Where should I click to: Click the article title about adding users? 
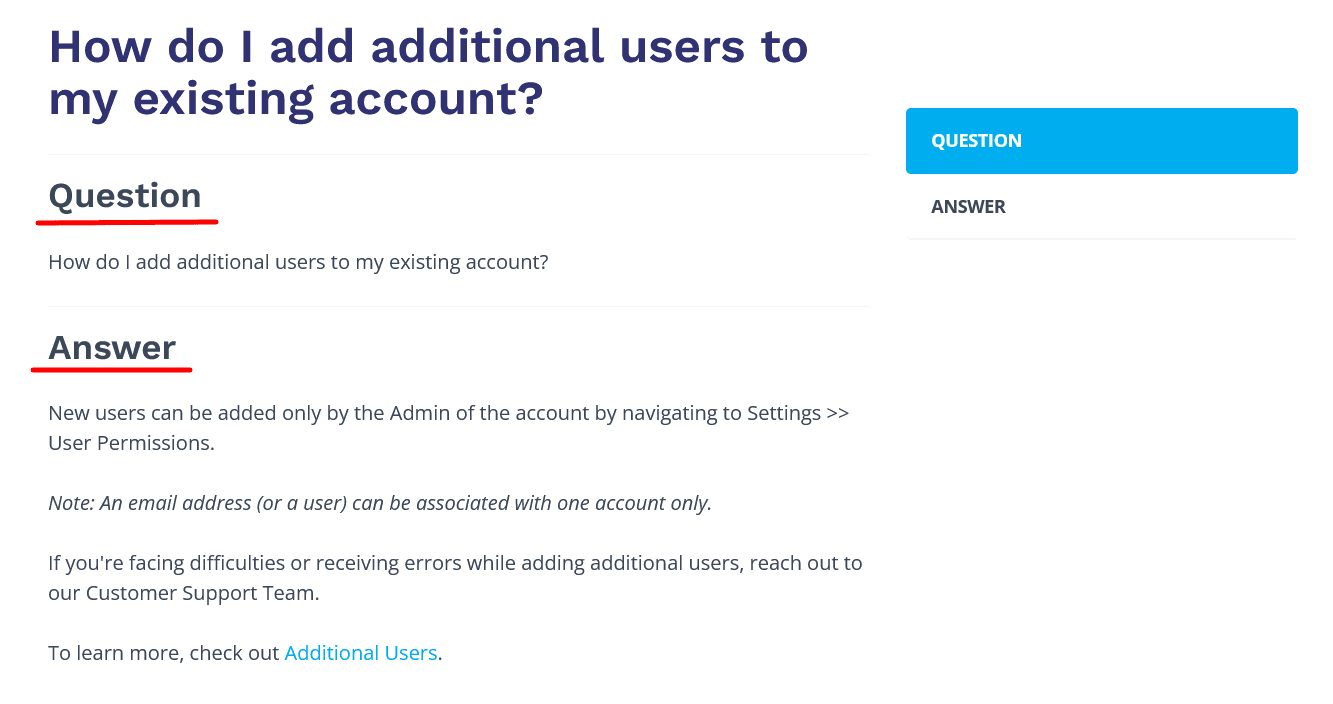(x=428, y=72)
